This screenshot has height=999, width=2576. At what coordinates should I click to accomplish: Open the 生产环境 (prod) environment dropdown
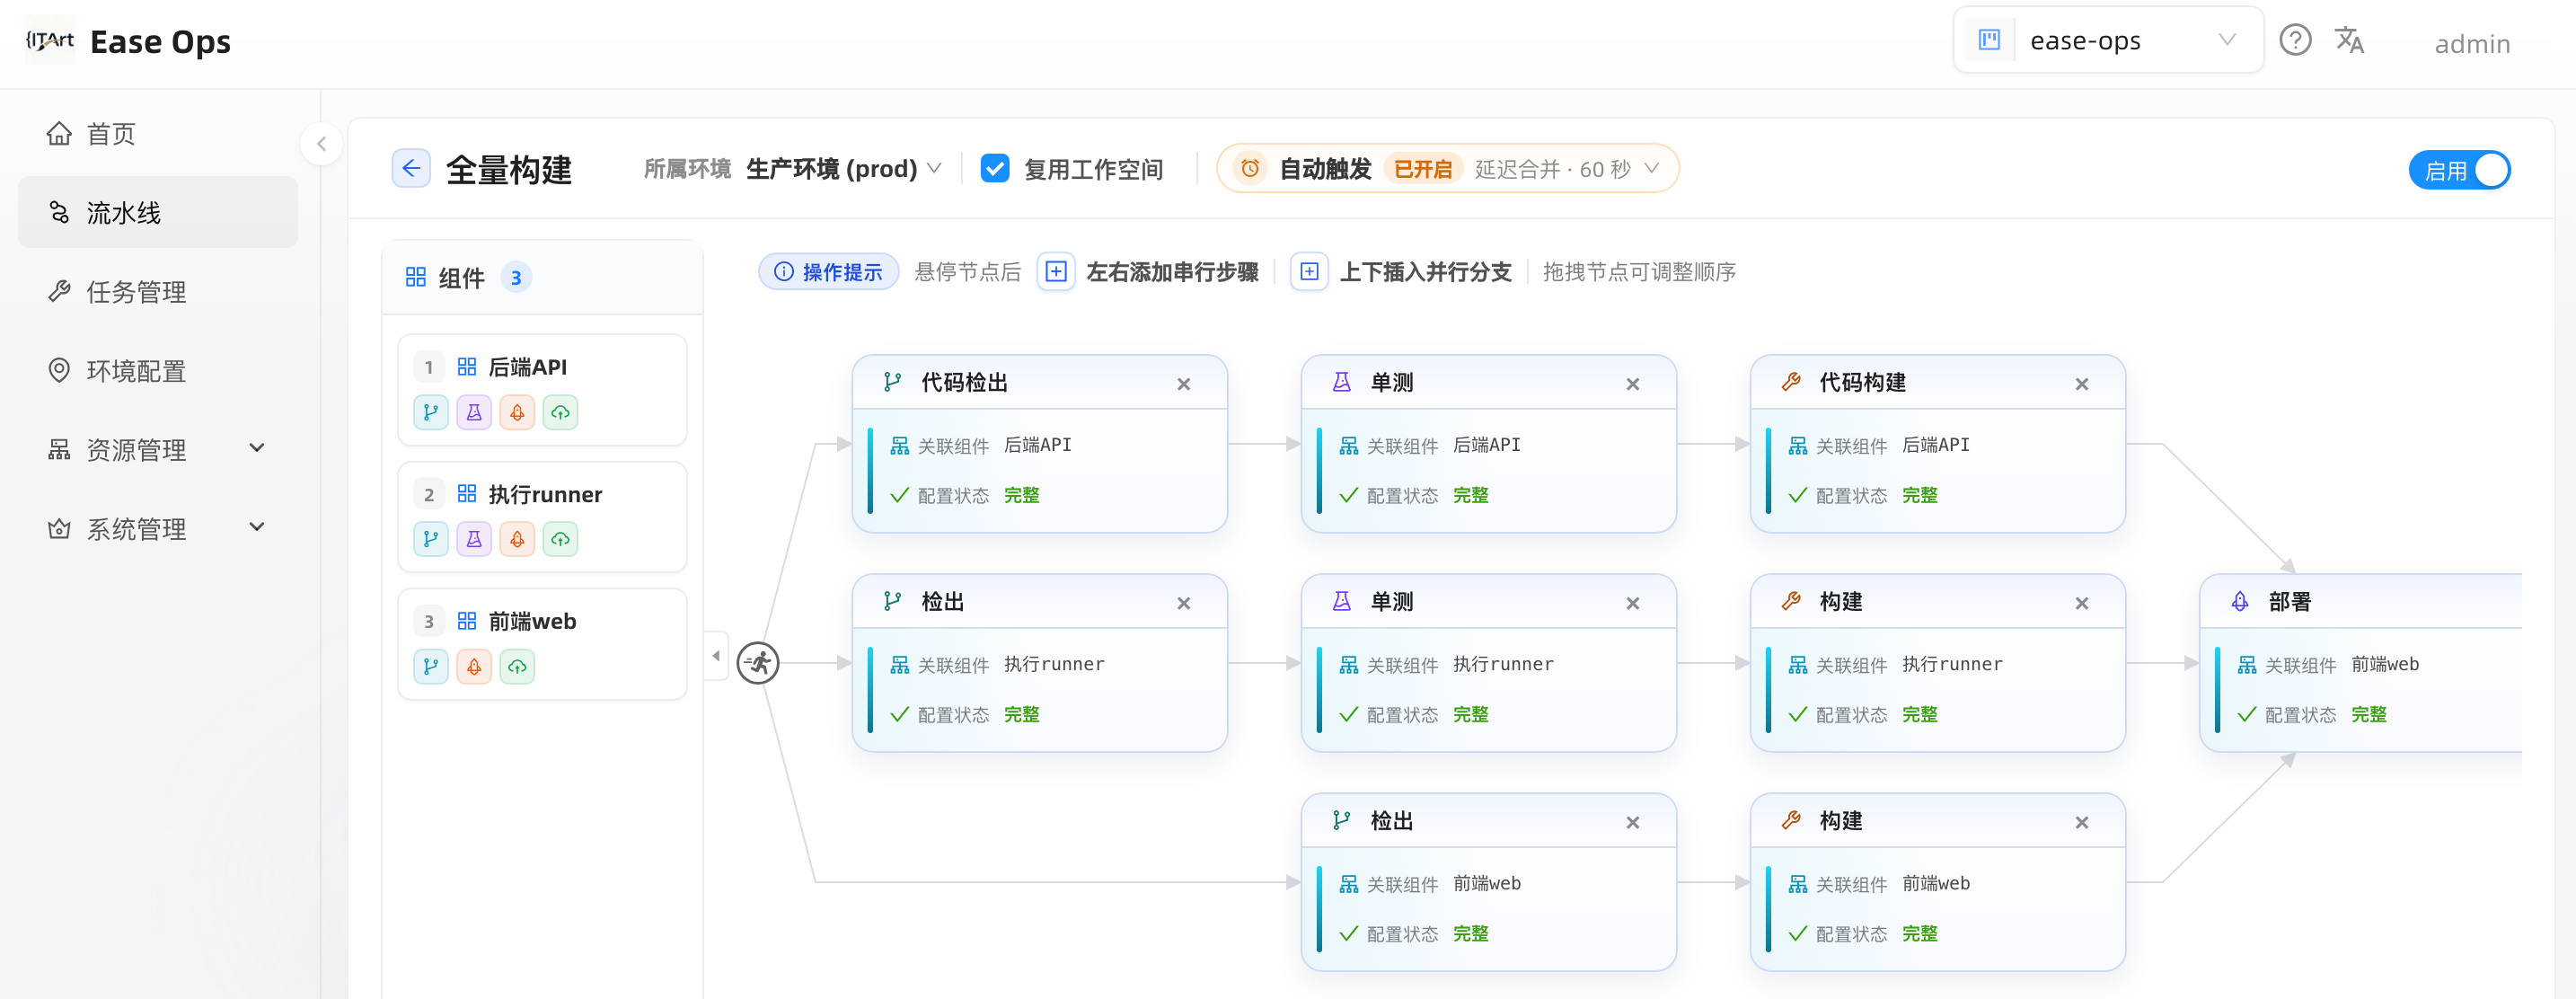point(844,168)
